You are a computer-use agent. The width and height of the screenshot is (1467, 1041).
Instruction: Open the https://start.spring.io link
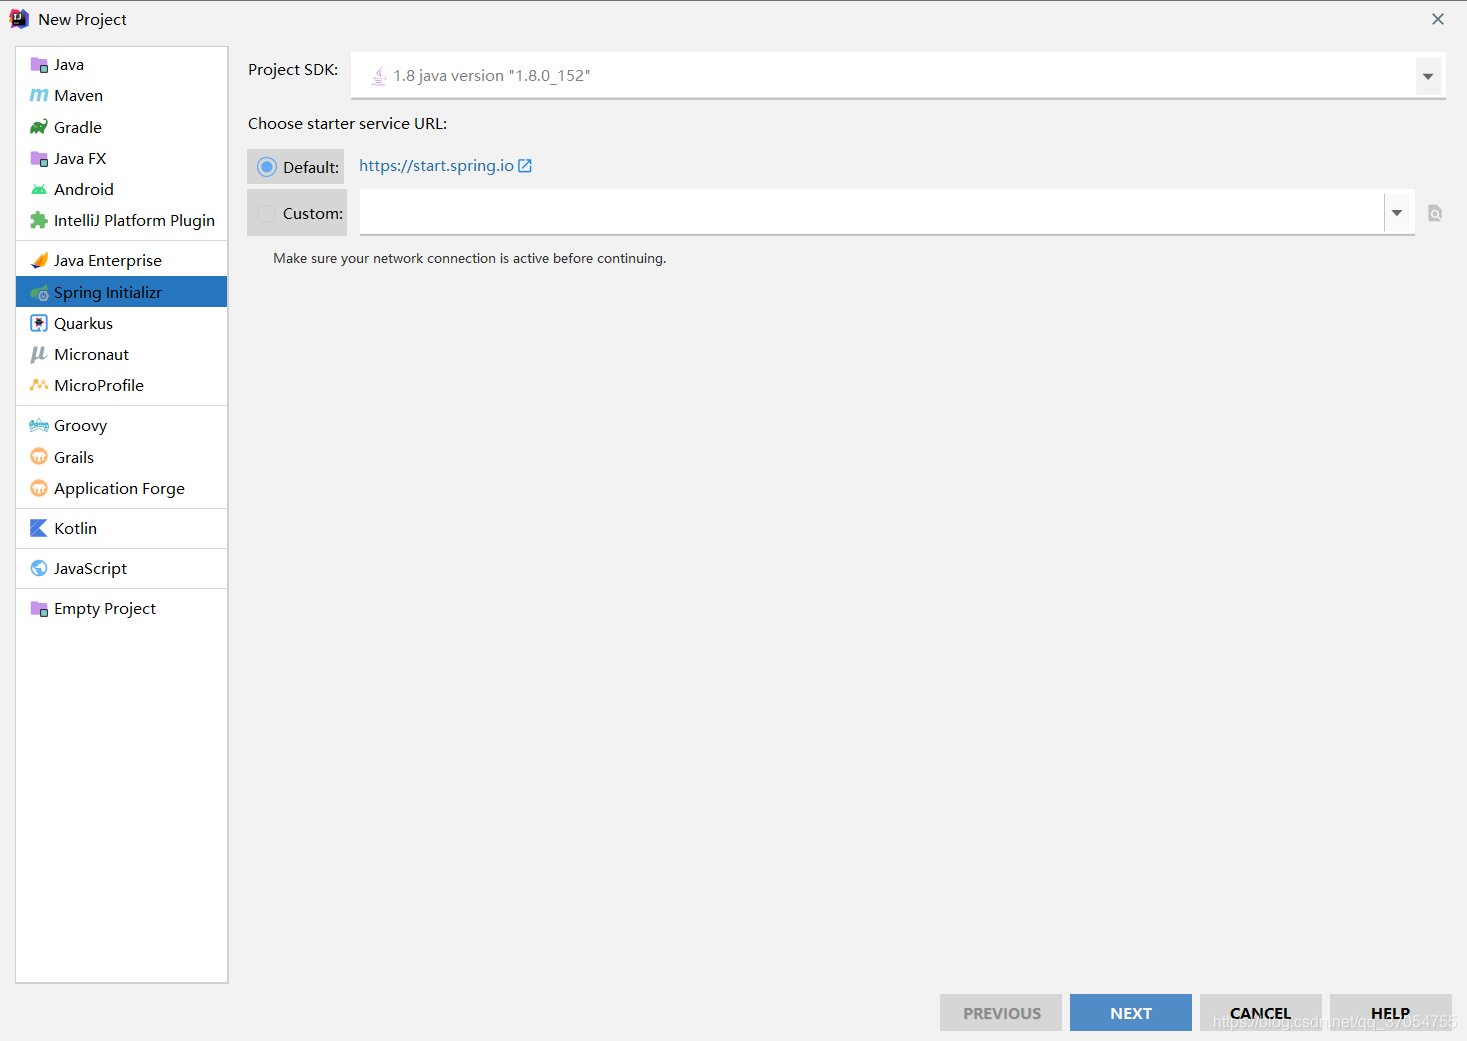(436, 166)
